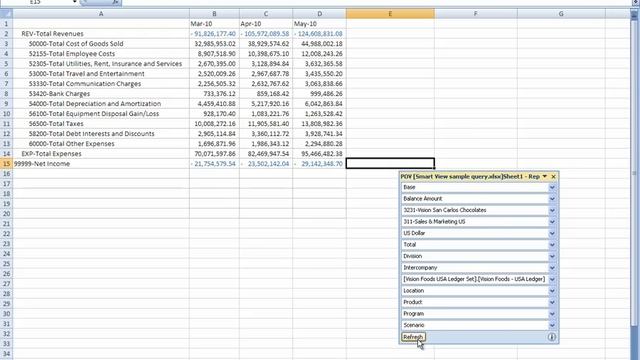640x360 pixels.
Task: Expand the Scenario dropdown
Action: [552, 325]
